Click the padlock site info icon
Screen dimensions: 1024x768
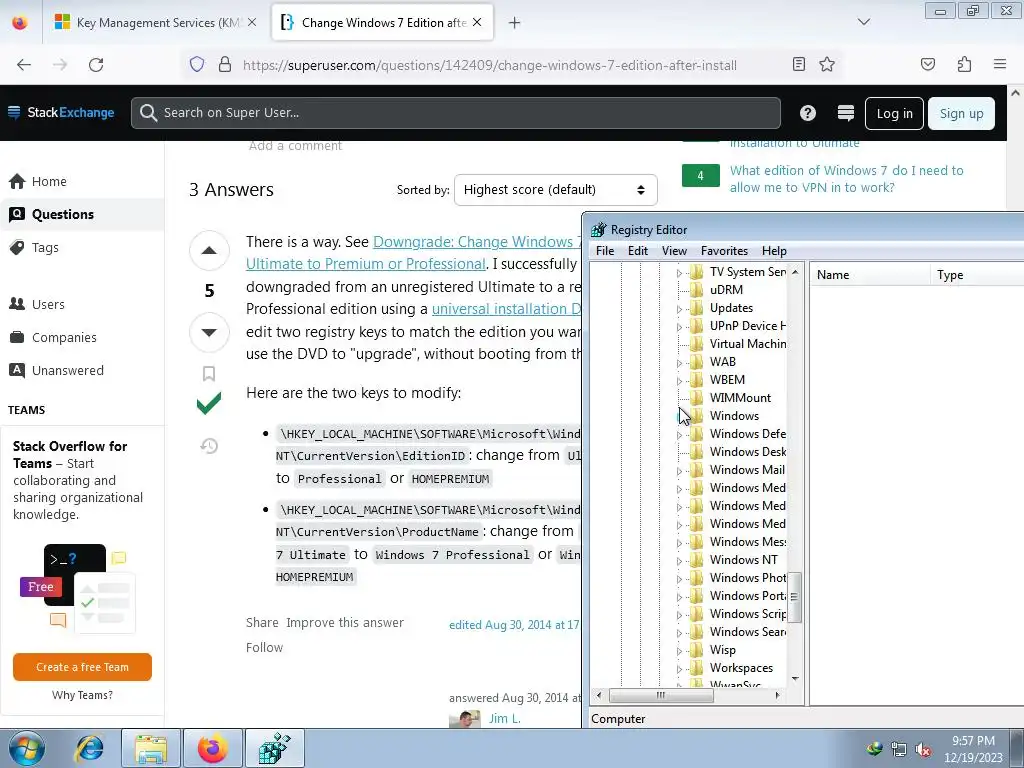(x=225, y=65)
